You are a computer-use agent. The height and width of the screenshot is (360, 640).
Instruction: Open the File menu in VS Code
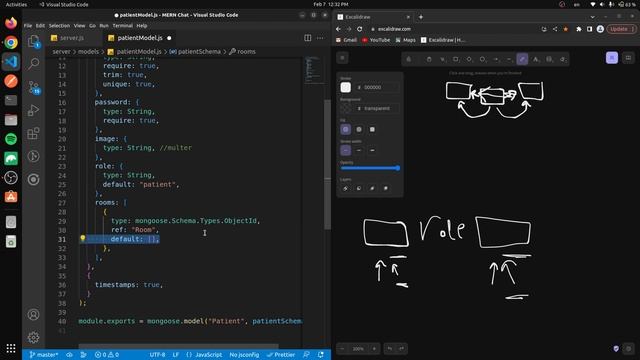coord(28,26)
